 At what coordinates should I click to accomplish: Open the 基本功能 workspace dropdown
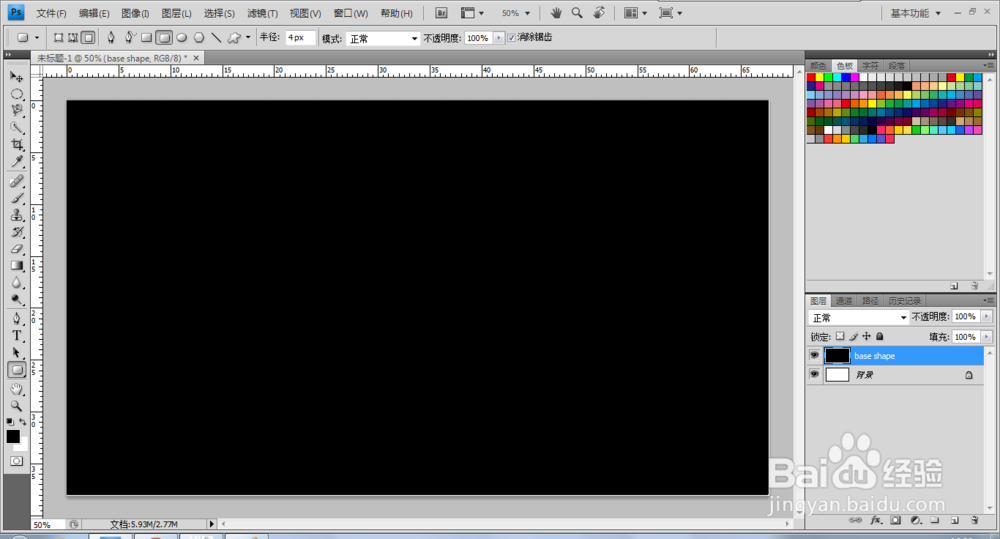(915, 13)
